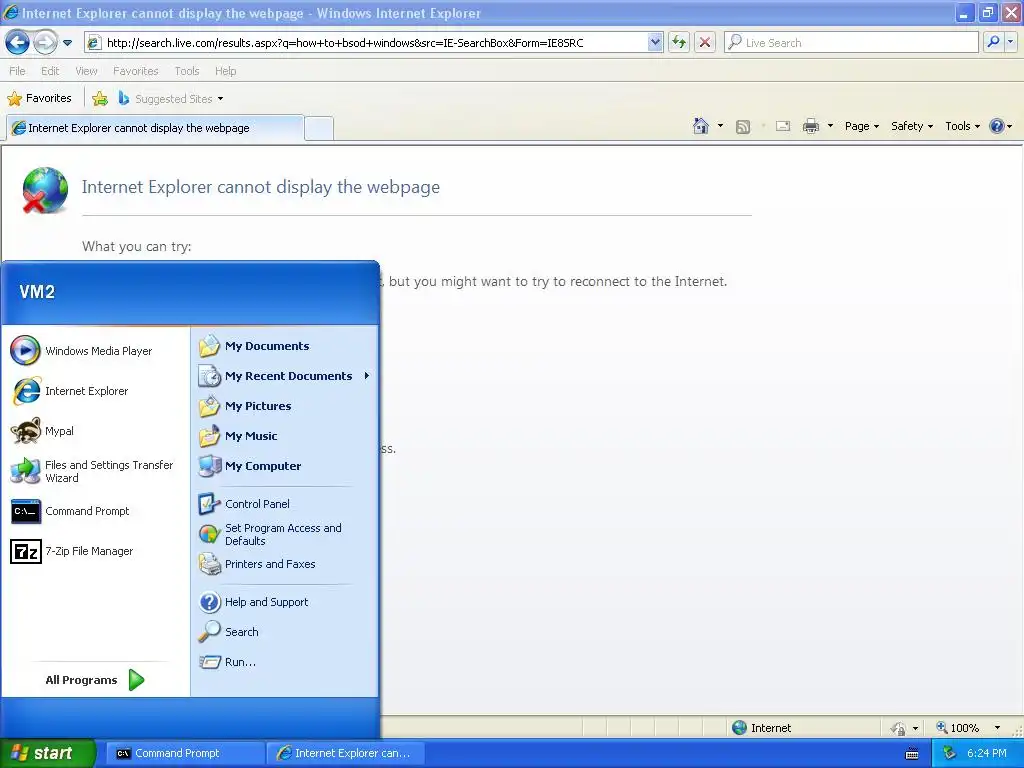This screenshot has width=1024, height=768.
Task: Click the taskbar clock showing 6:24 PM
Action: click(987, 754)
